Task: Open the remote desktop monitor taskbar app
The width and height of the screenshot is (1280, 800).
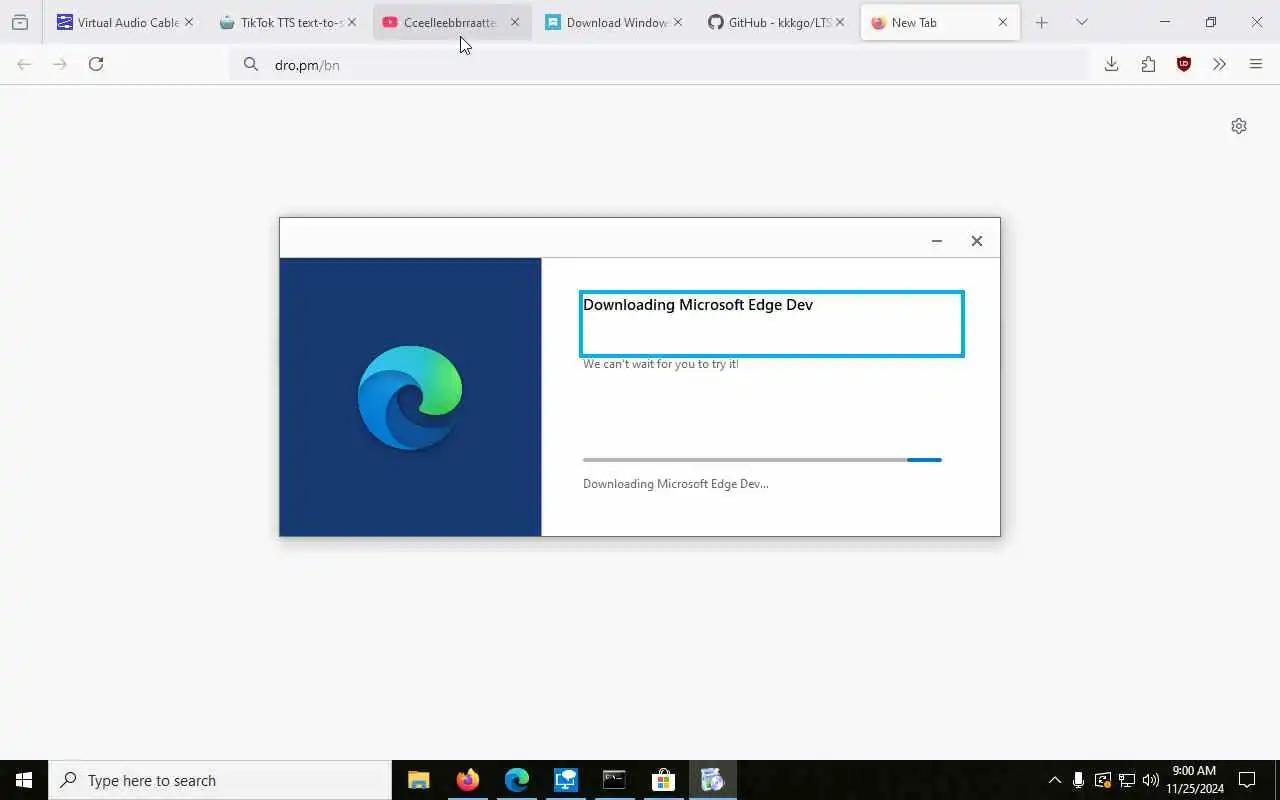Action: pyautogui.click(x=566, y=780)
